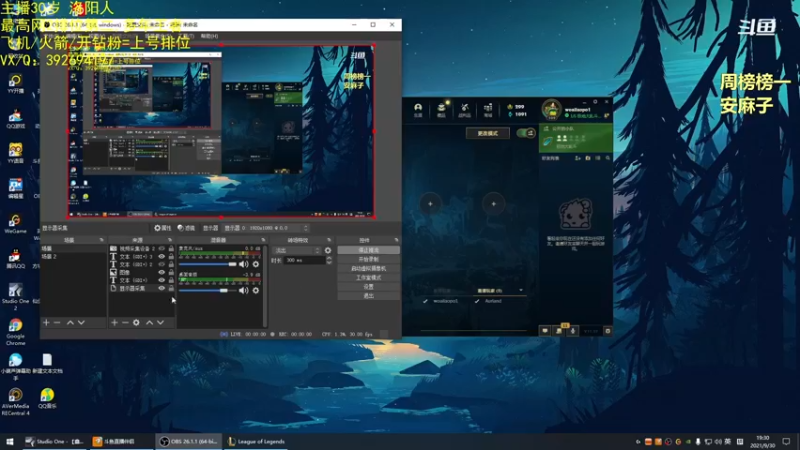The image size is (800, 450).
Task: Adjust the first mixer channel volume slider
Action: tap(208, 264)
